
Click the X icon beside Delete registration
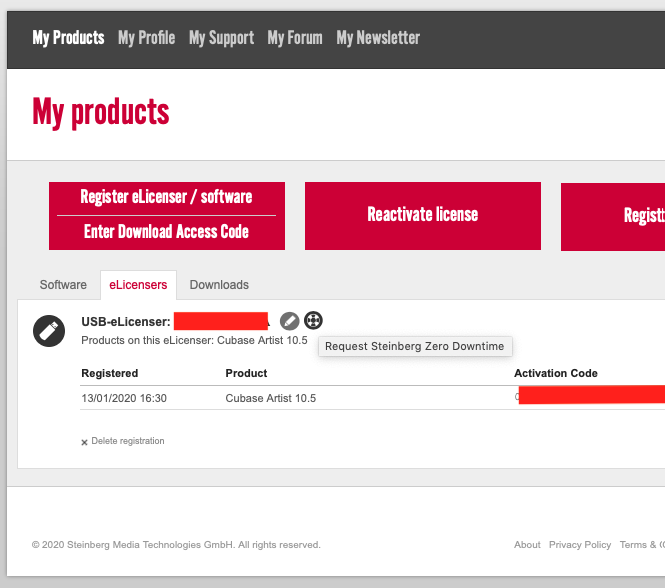coord(84,442)
